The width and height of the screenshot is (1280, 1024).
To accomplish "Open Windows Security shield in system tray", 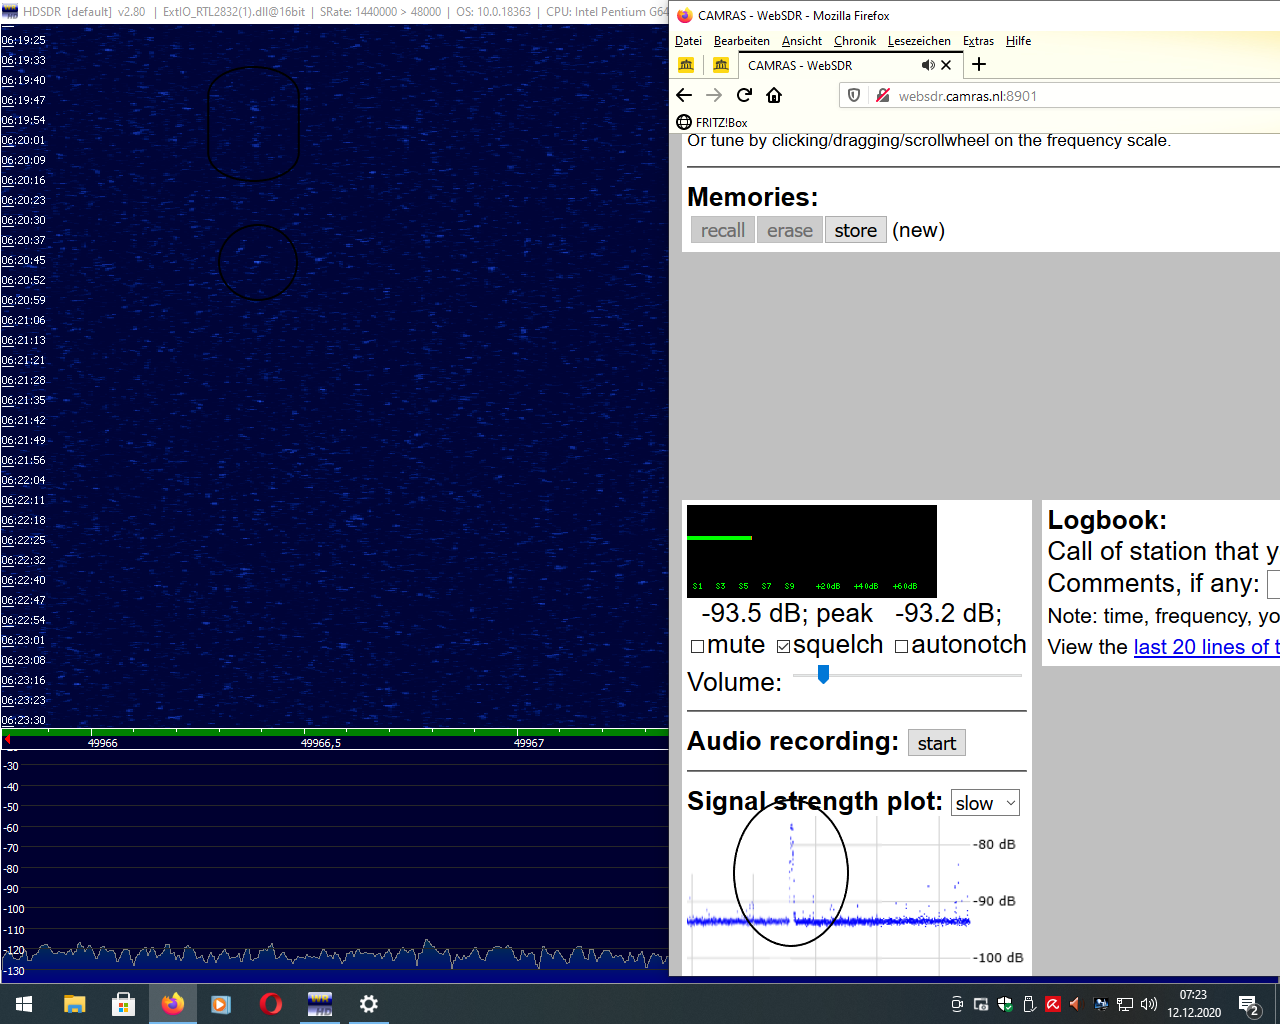I will click(x=1005, y=1004).
